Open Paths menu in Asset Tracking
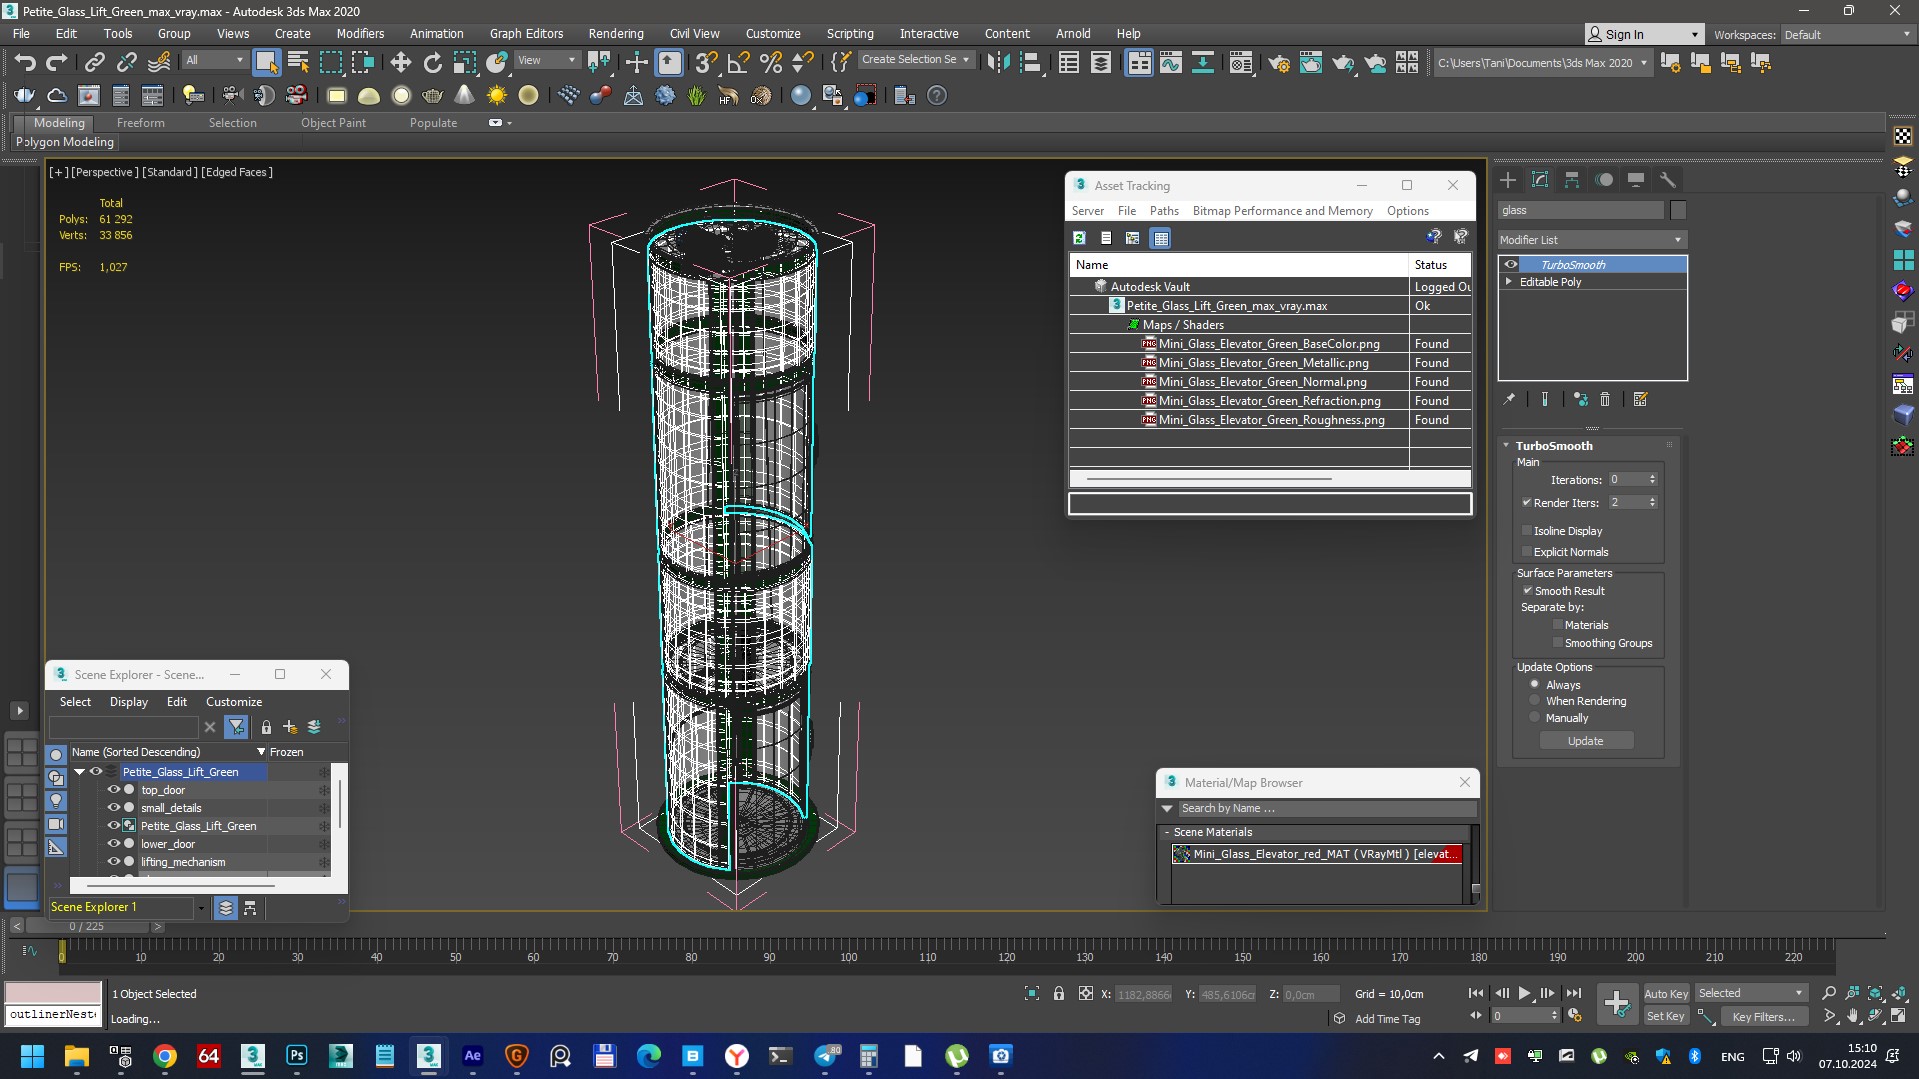1919x1079 pixels. (1164, 211)
